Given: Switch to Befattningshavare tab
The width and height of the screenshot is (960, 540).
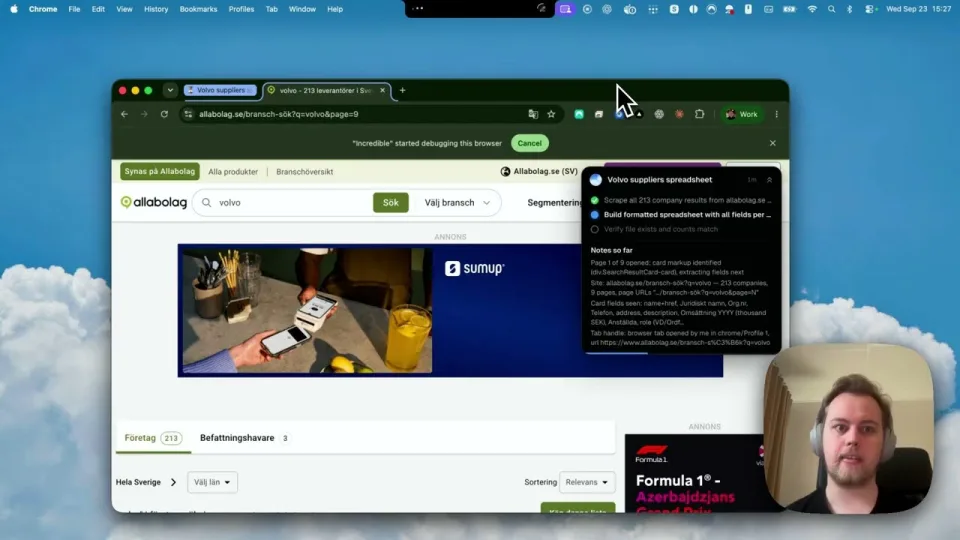Looking at the screenshot, I should click(244, 438).
